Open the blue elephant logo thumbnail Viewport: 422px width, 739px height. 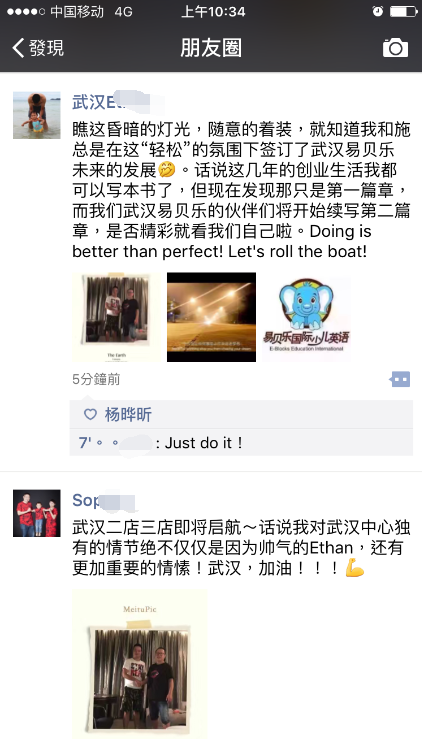[306, 317]
